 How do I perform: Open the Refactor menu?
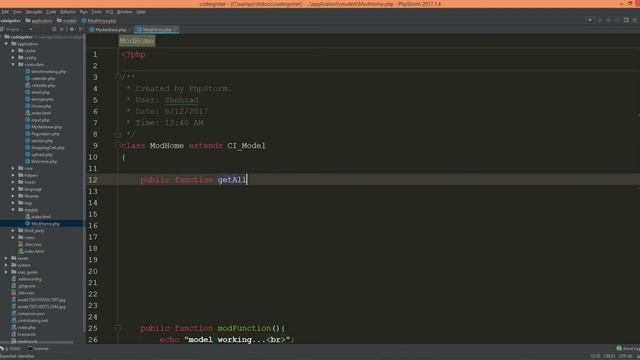pyautogui.click(x=68, y=12)
